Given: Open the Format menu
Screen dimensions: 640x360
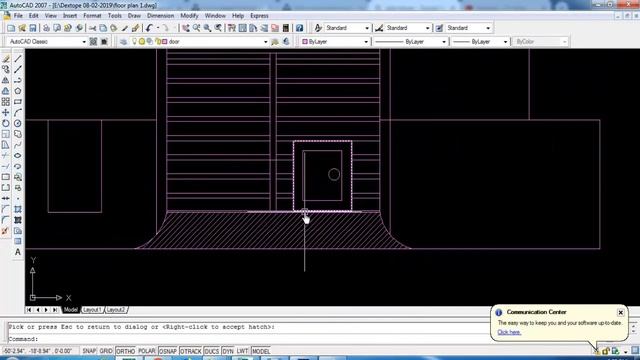Looking at the screenshot, I should [x=92, y=16].
